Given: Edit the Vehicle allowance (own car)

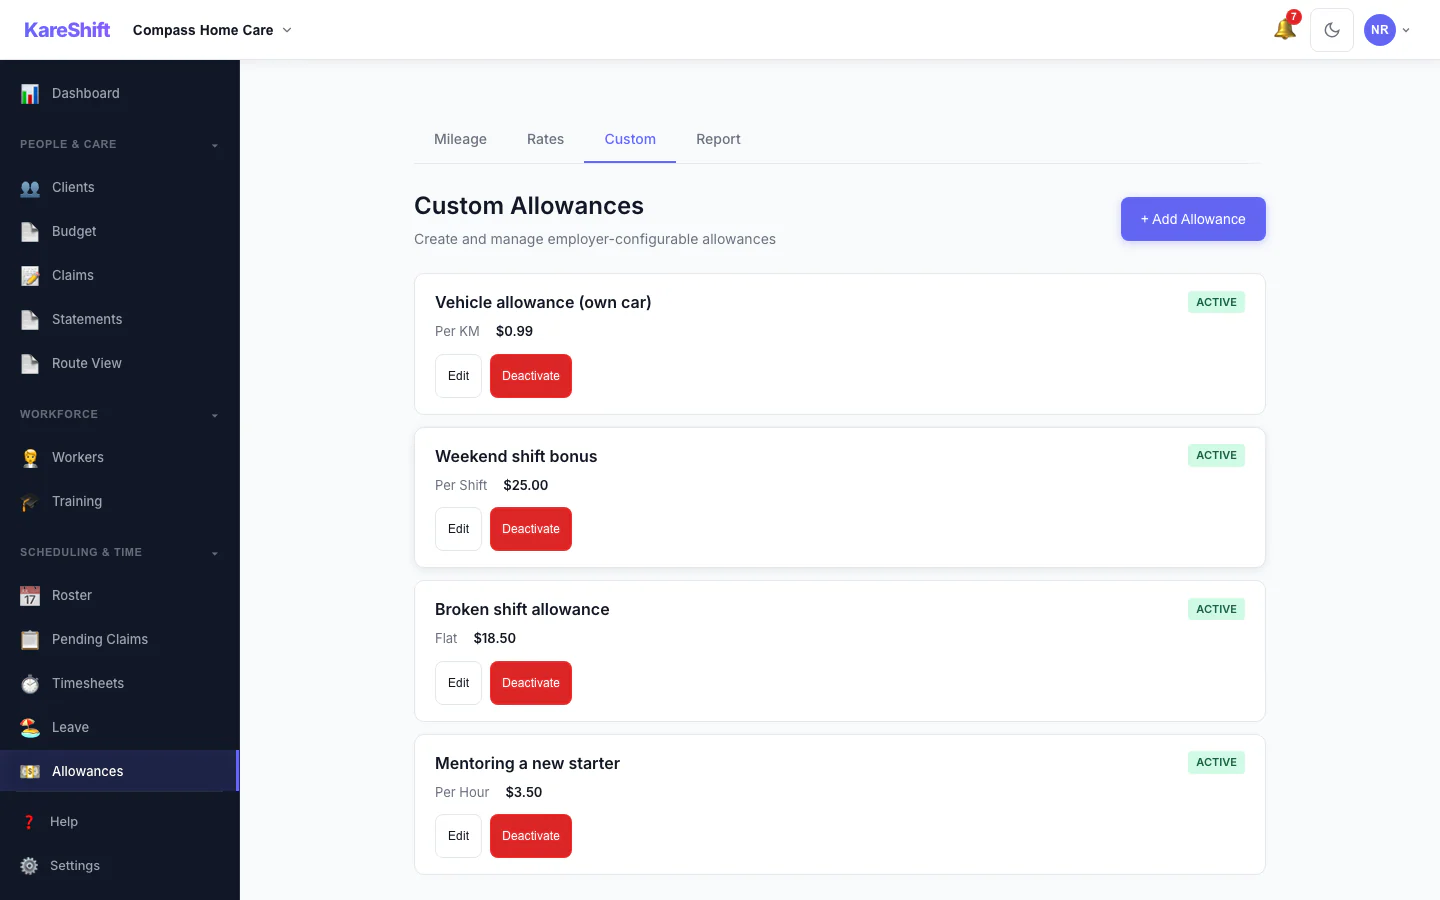Looking at the screenshot, I should tap(458, 376).
